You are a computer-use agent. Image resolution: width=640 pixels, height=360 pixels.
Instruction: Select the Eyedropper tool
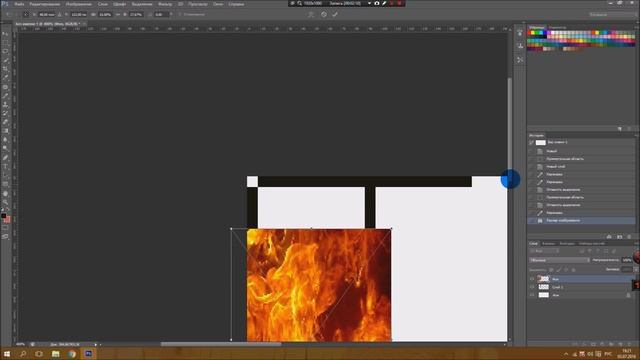point(5,78)
